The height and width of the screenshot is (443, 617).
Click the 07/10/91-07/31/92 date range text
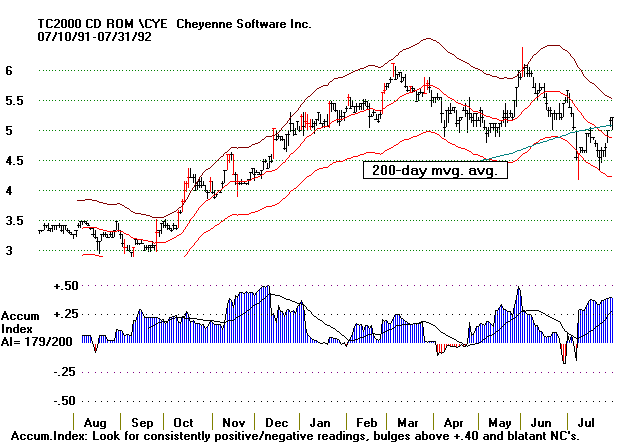pos(97,36)
